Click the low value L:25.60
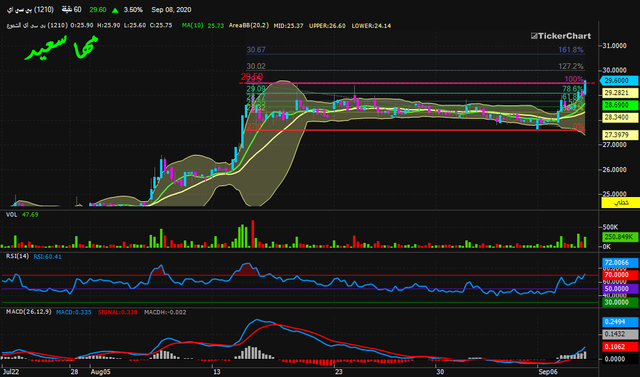The height and width of the screenshot is (377, 640). 135,25
